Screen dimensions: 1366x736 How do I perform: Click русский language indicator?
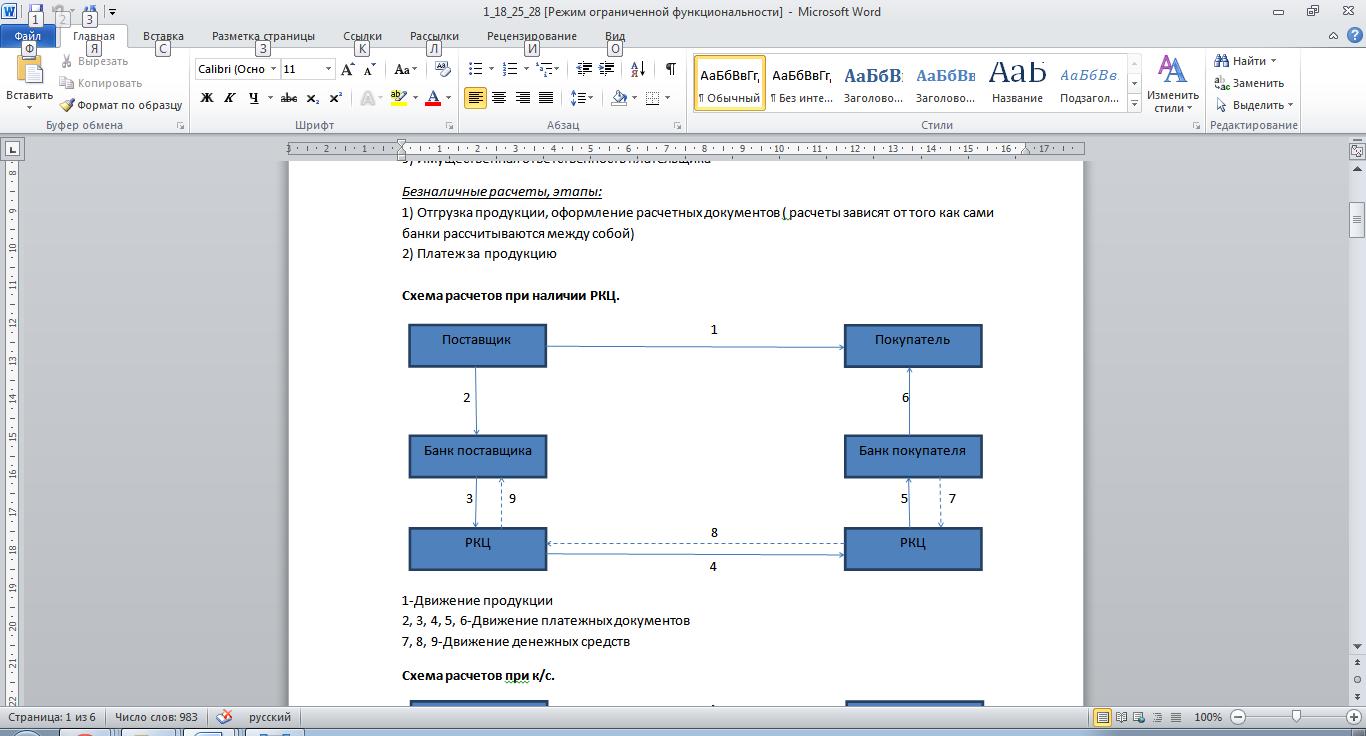270,717
